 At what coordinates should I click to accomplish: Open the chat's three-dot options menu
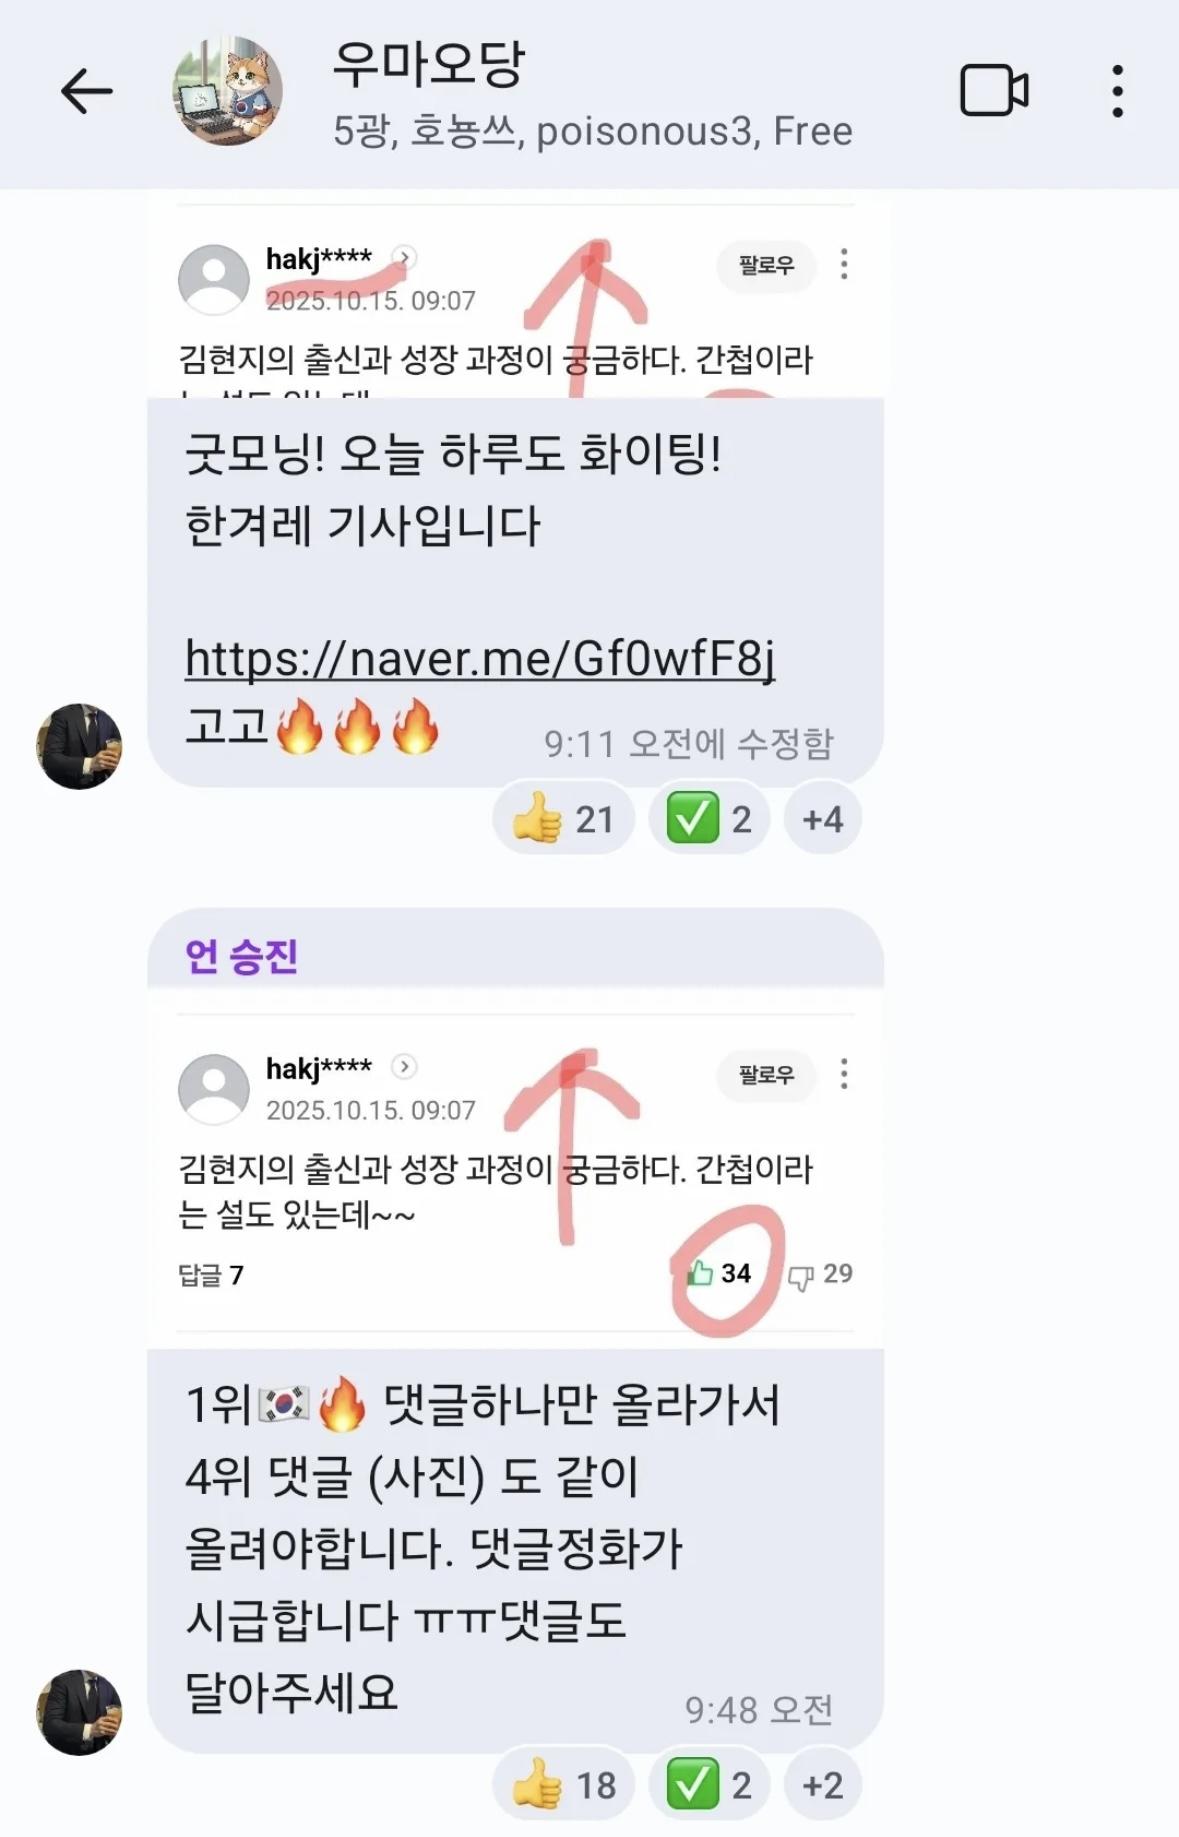(x=1117, y=91)
